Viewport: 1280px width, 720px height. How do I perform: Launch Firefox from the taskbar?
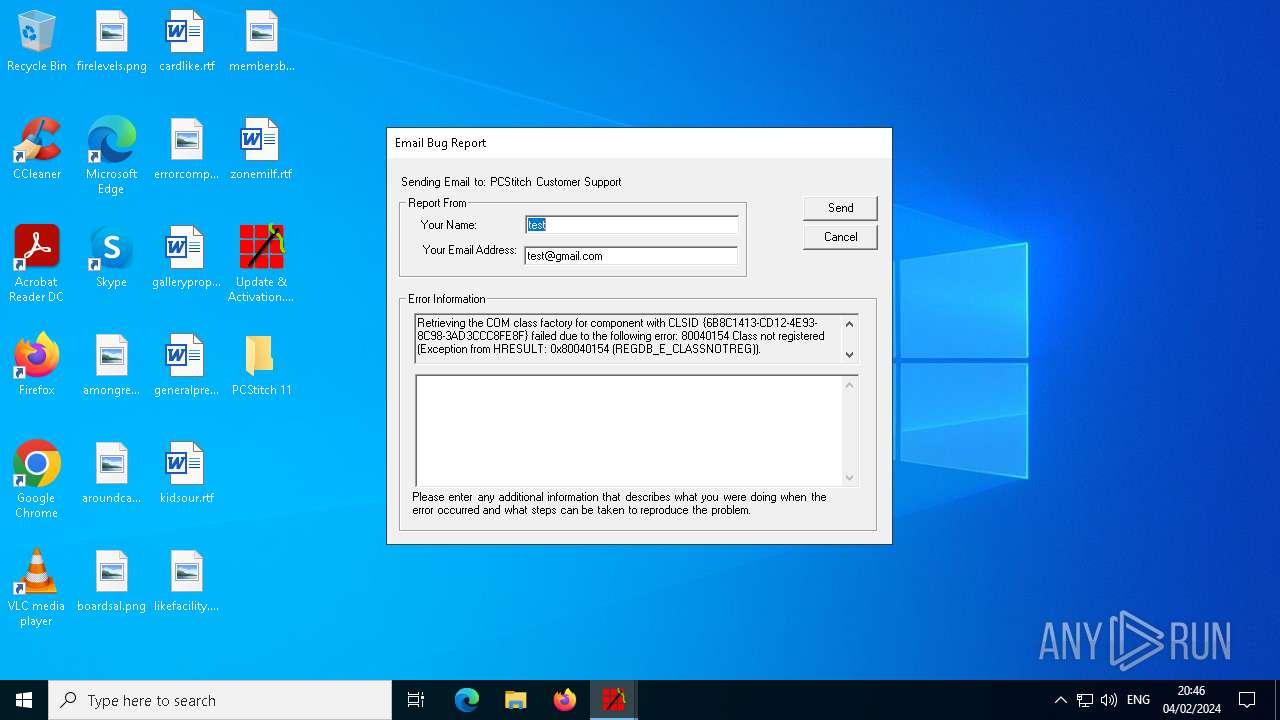pos(565,700)
